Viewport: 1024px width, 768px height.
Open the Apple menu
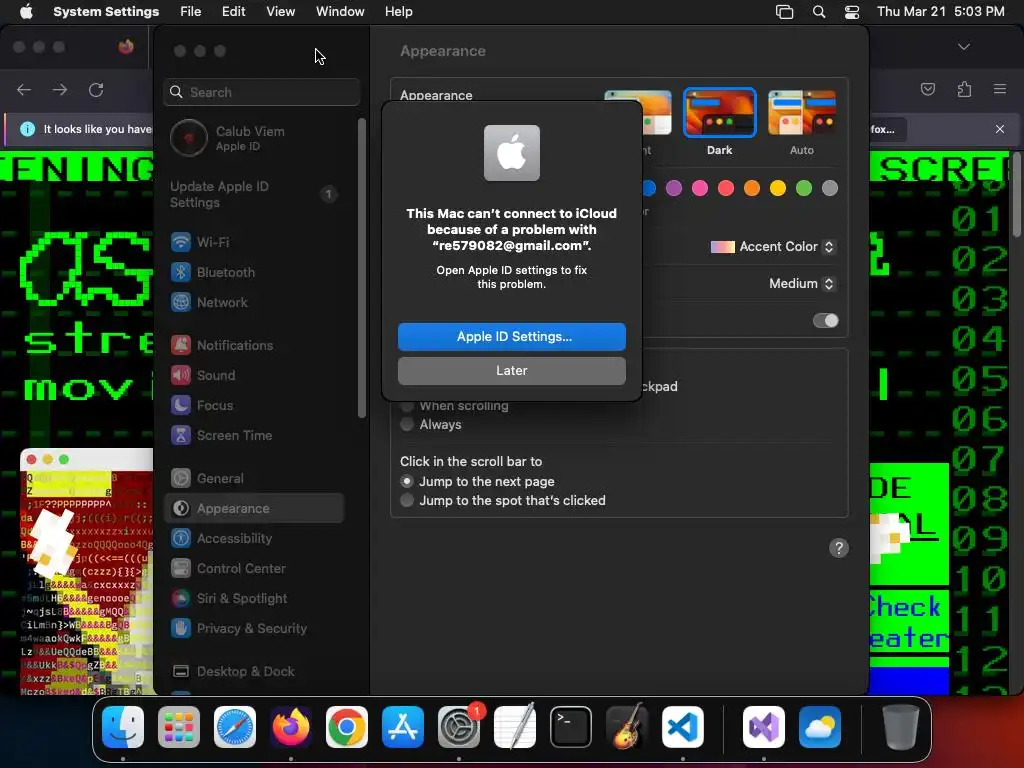[26, 12]
